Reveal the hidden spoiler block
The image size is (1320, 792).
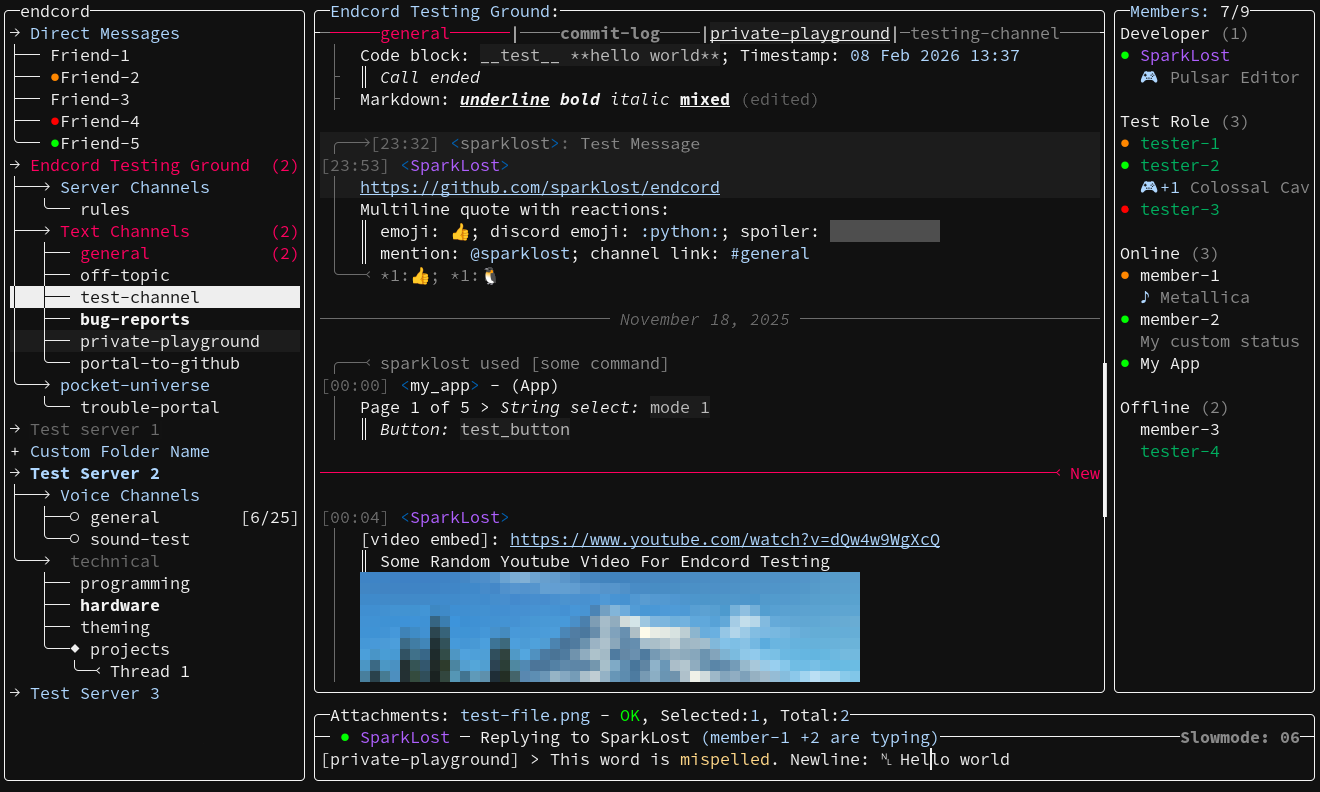(x=885, y=231)
